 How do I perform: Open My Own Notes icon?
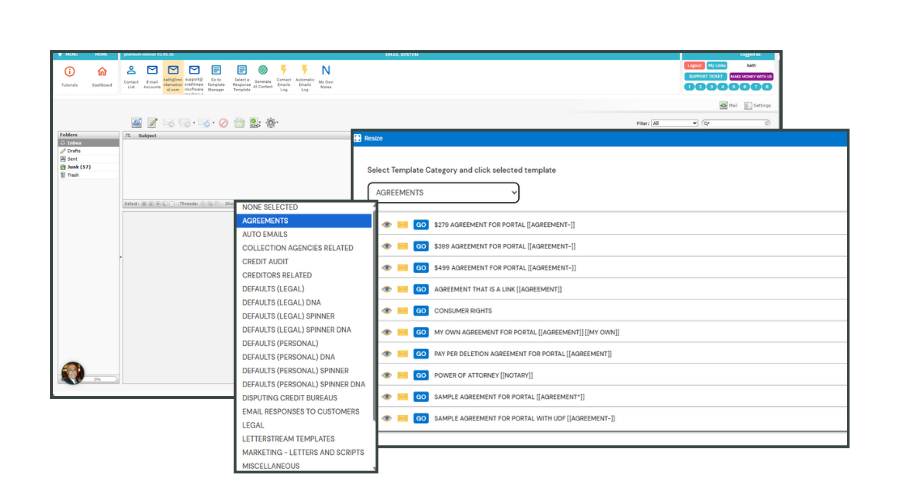(x=325, y=70)
